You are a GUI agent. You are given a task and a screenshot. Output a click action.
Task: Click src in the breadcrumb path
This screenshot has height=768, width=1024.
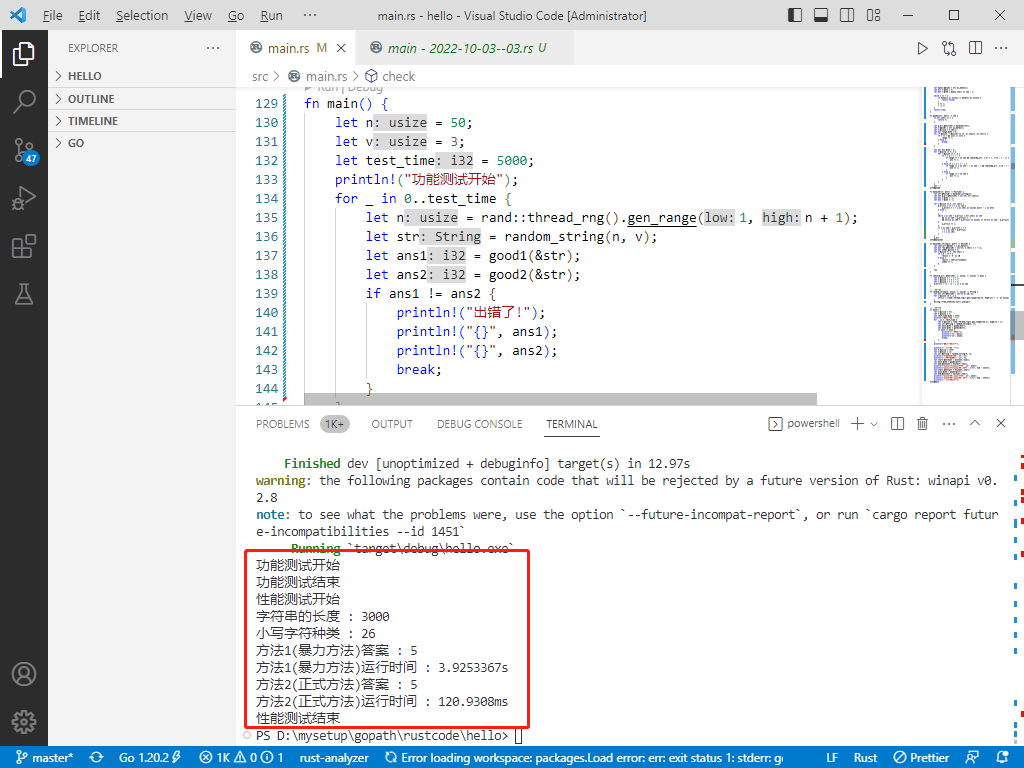260,76
